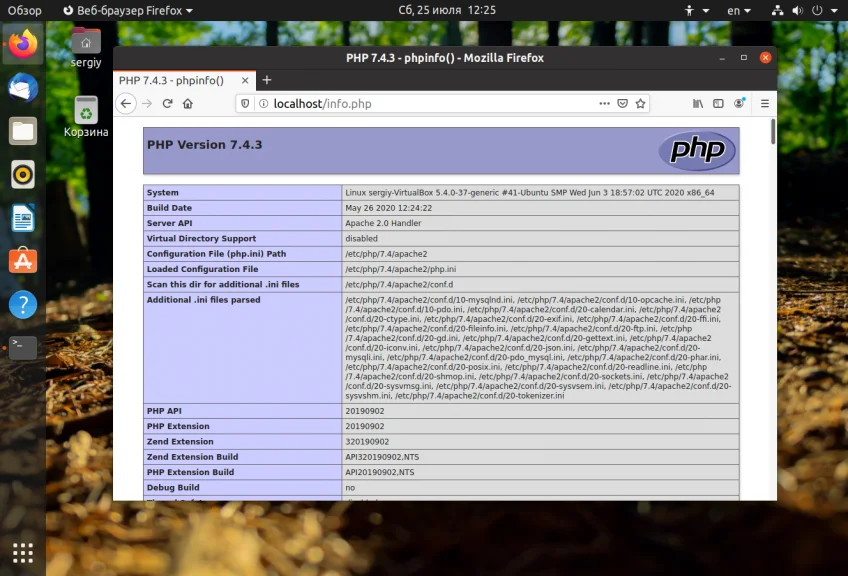
Task: Click the System row label
Action: point(162,193)
